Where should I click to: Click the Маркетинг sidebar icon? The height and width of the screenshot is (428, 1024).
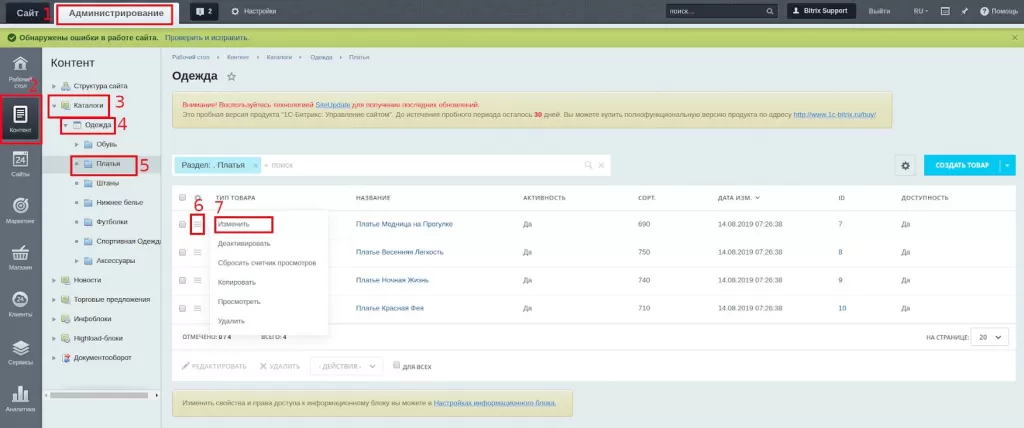pos(20,209)
